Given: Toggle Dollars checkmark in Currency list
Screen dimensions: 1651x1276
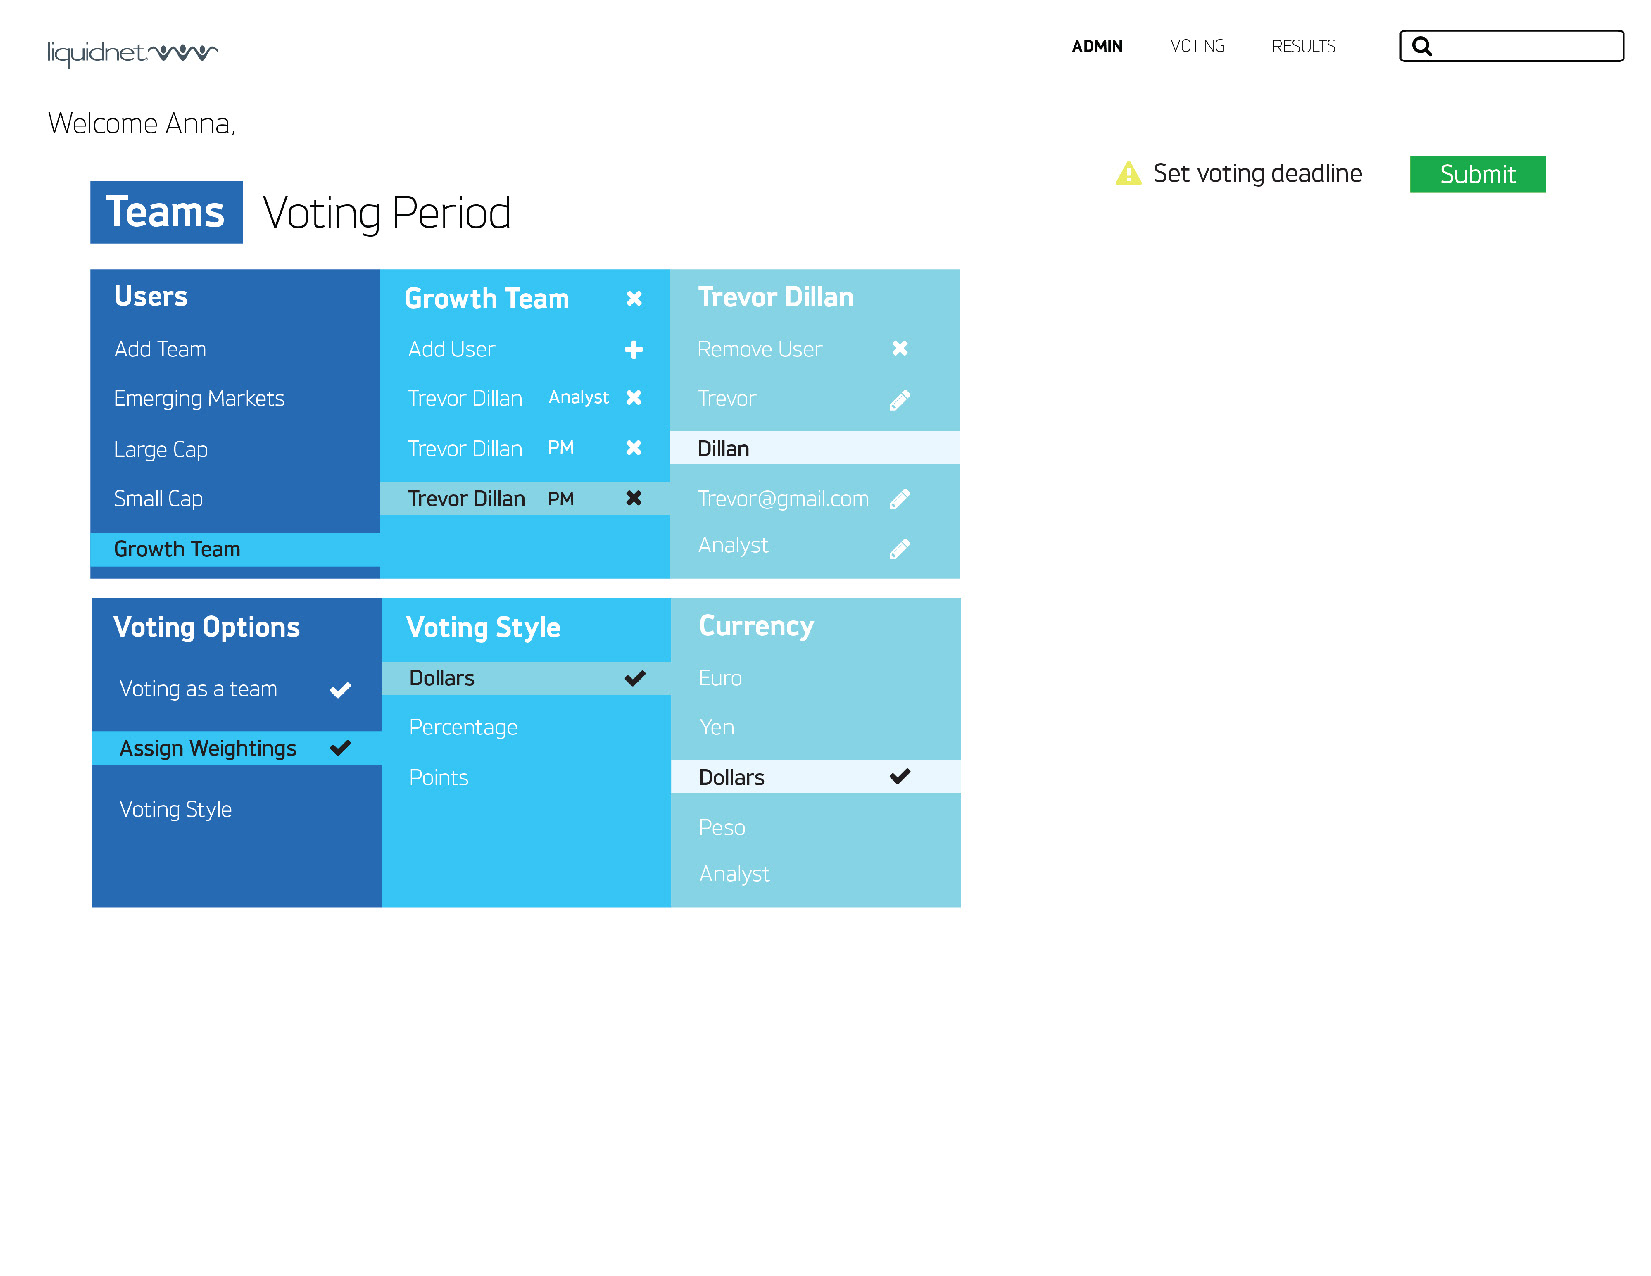Looking at the screenshot, I should [900, 776].
